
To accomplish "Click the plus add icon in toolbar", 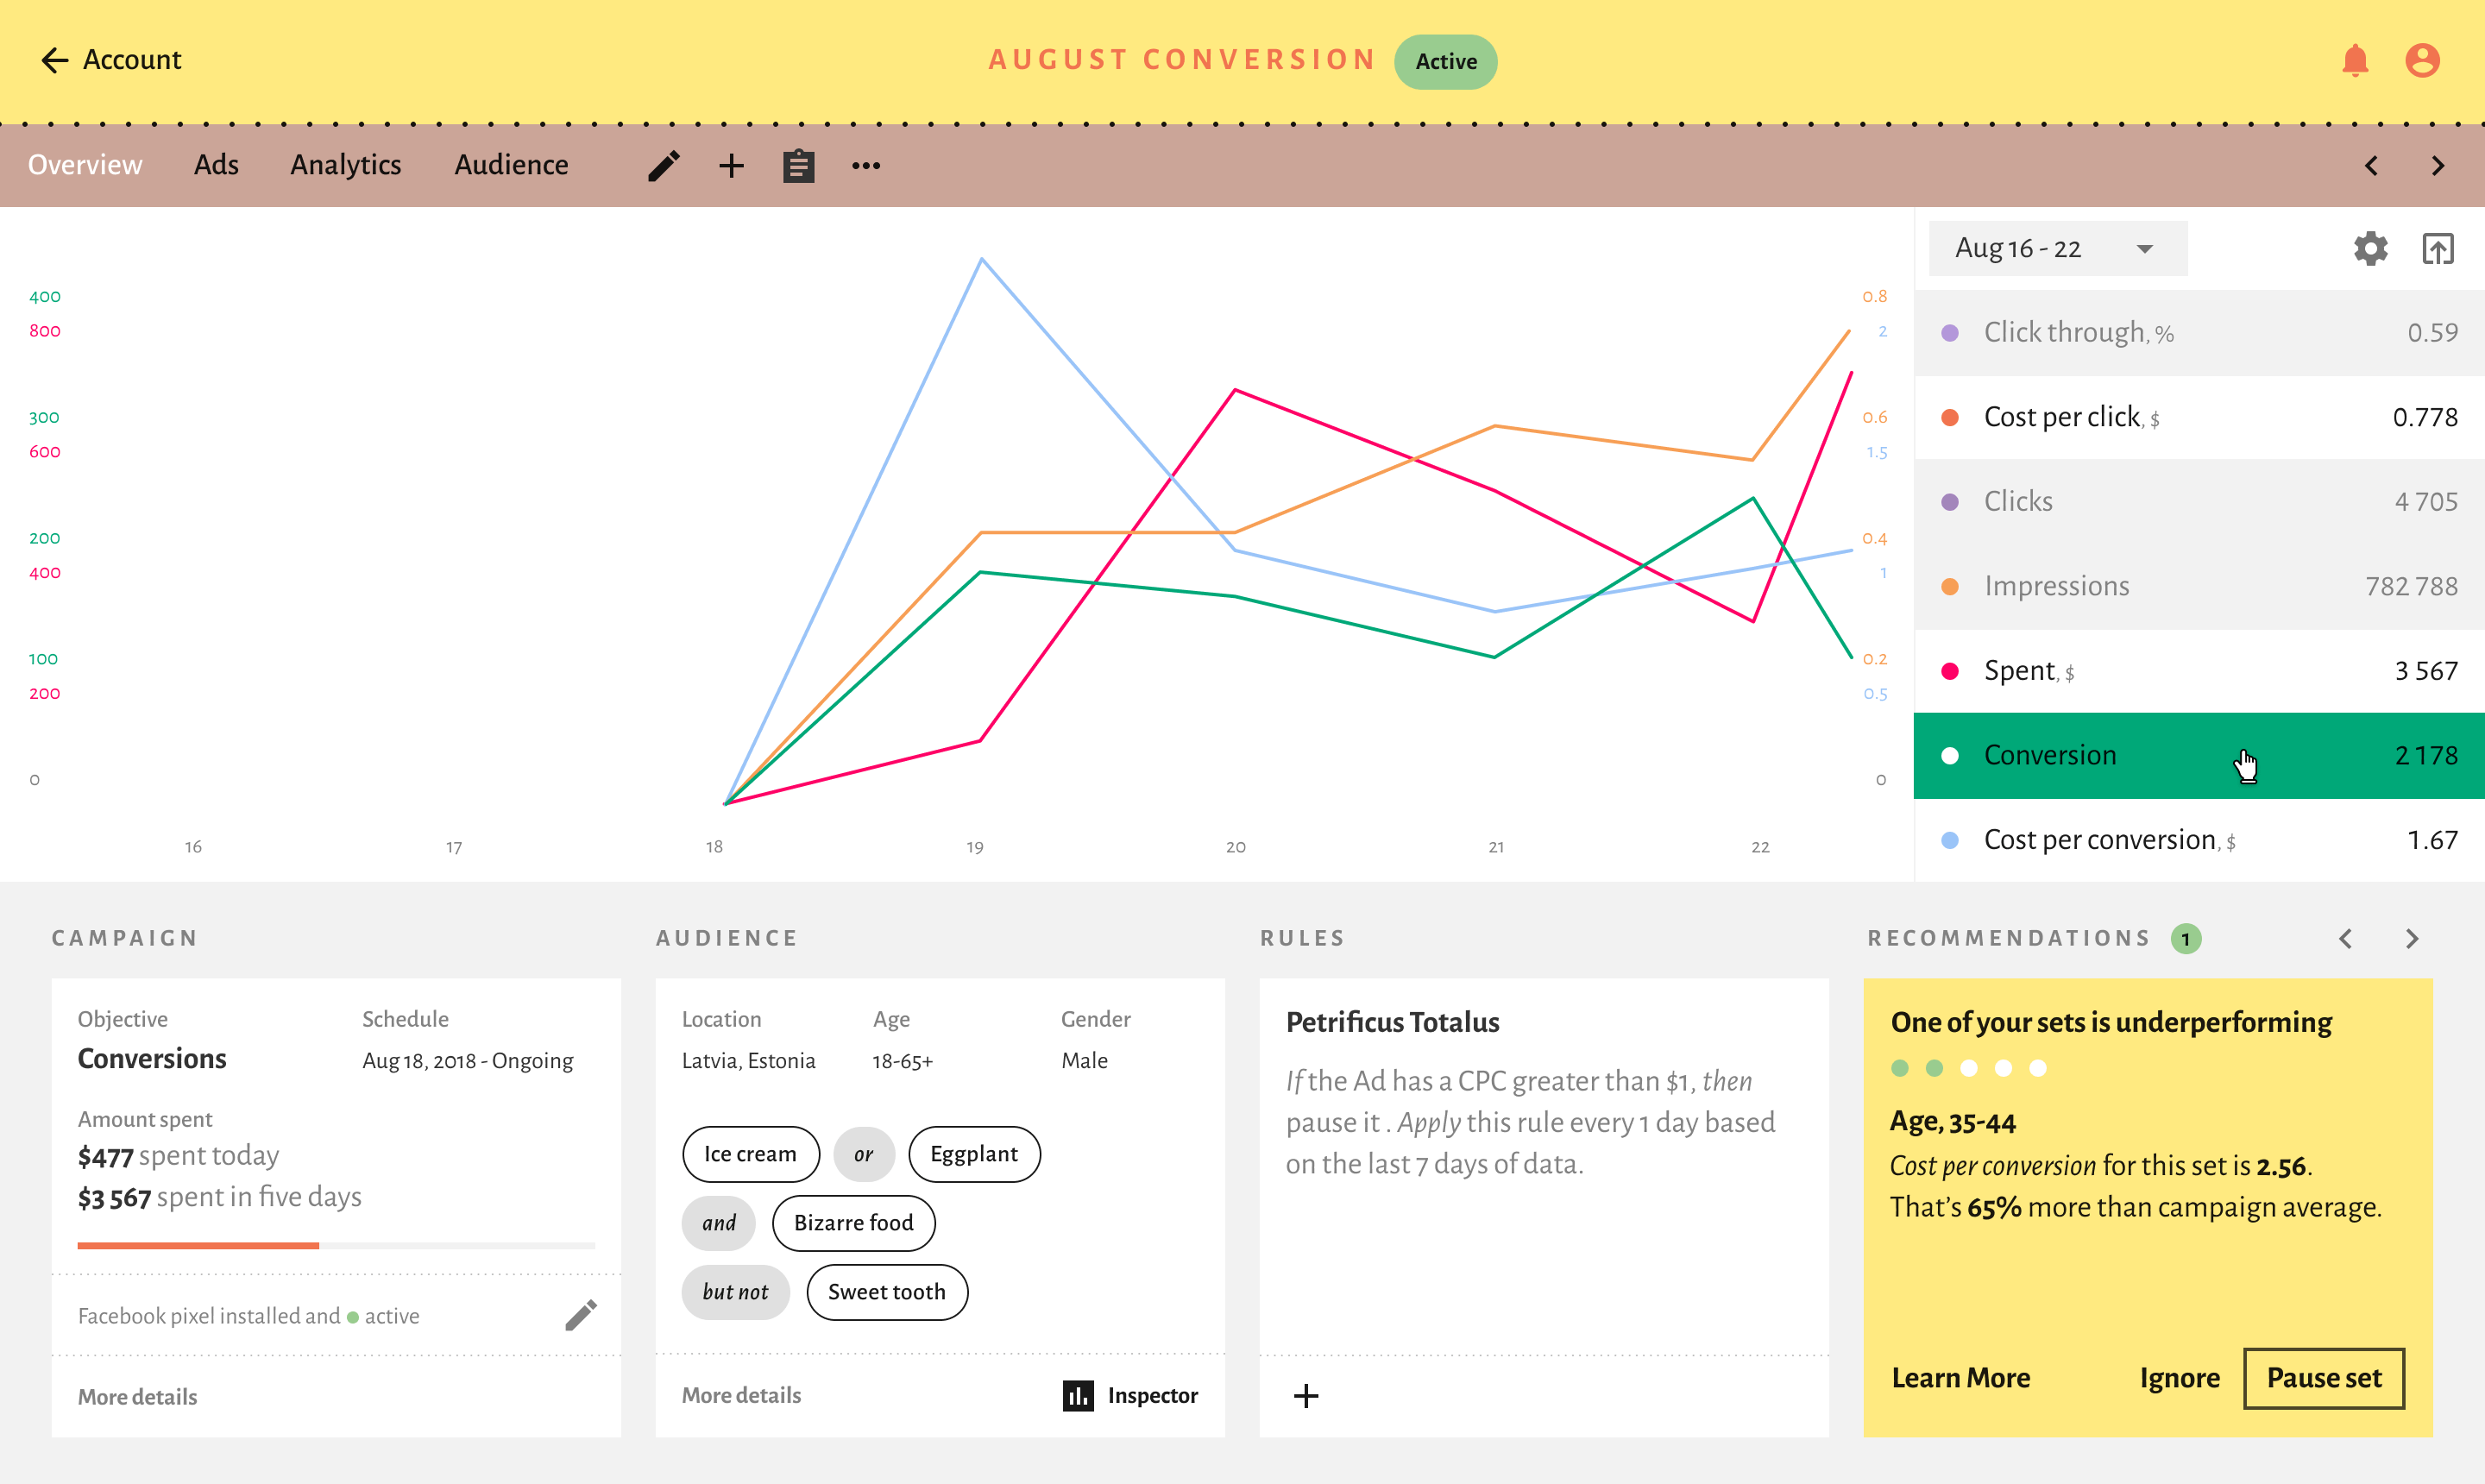I will point(731,166).
